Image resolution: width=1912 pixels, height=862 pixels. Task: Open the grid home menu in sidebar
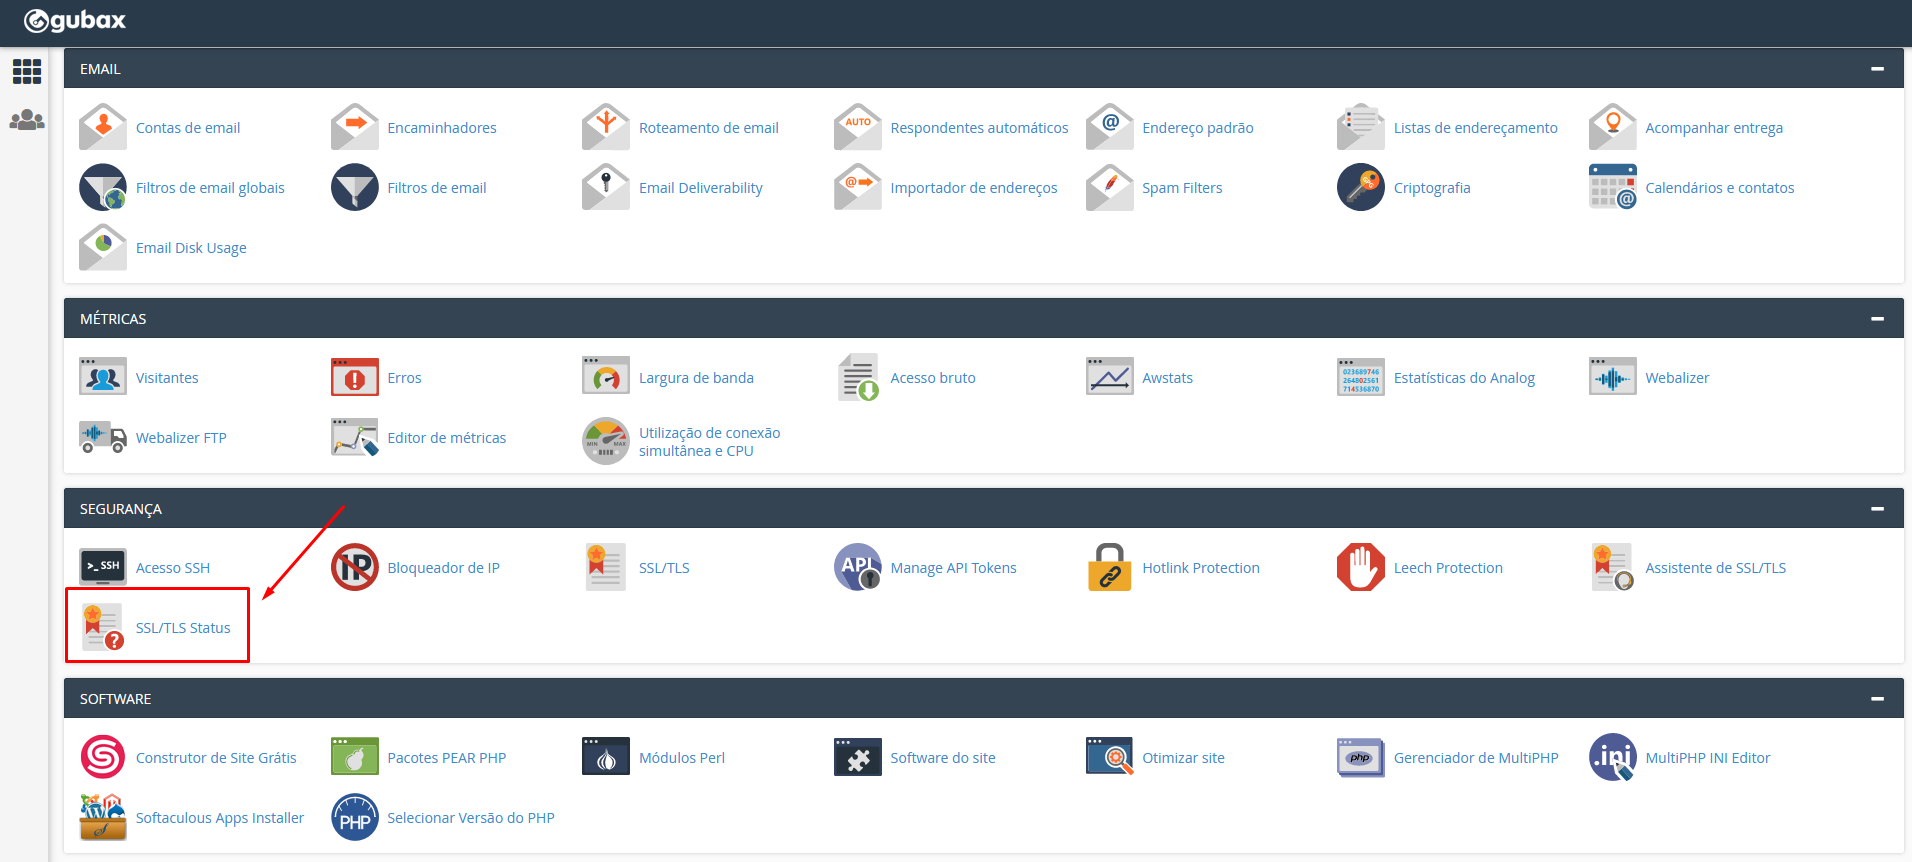27,71
